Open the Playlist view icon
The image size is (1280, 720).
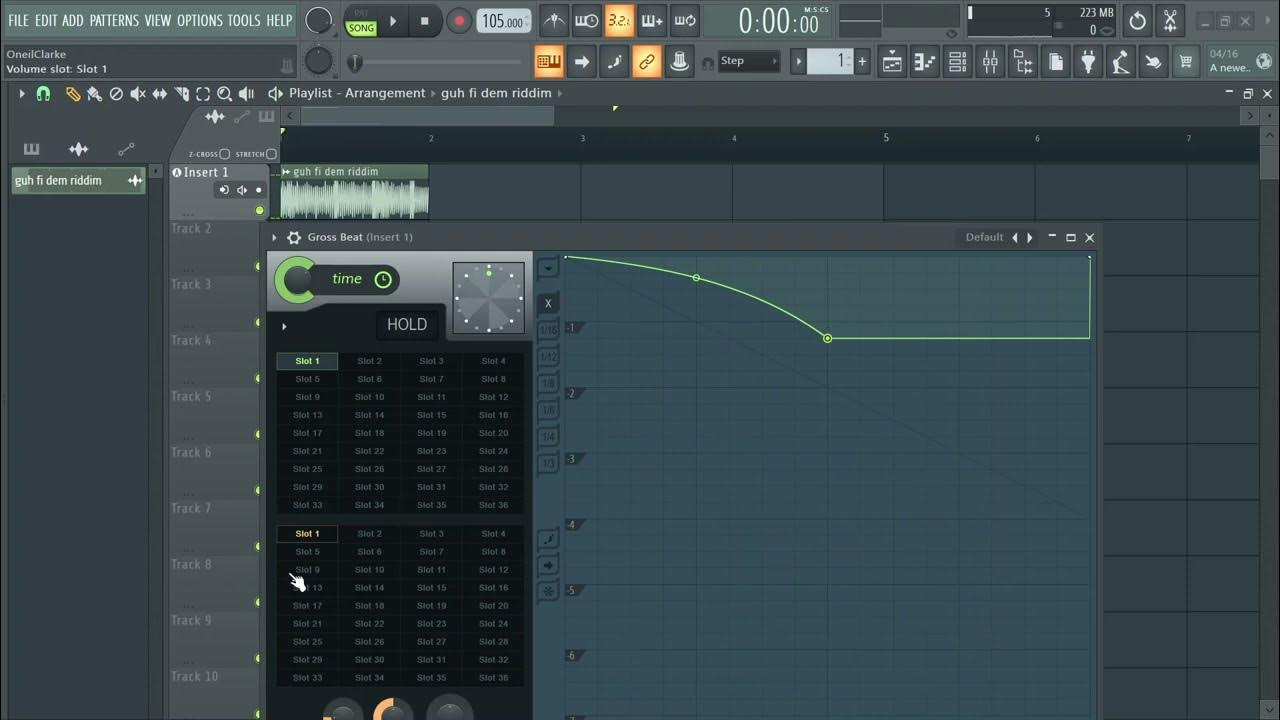click(x=892, y=62)
